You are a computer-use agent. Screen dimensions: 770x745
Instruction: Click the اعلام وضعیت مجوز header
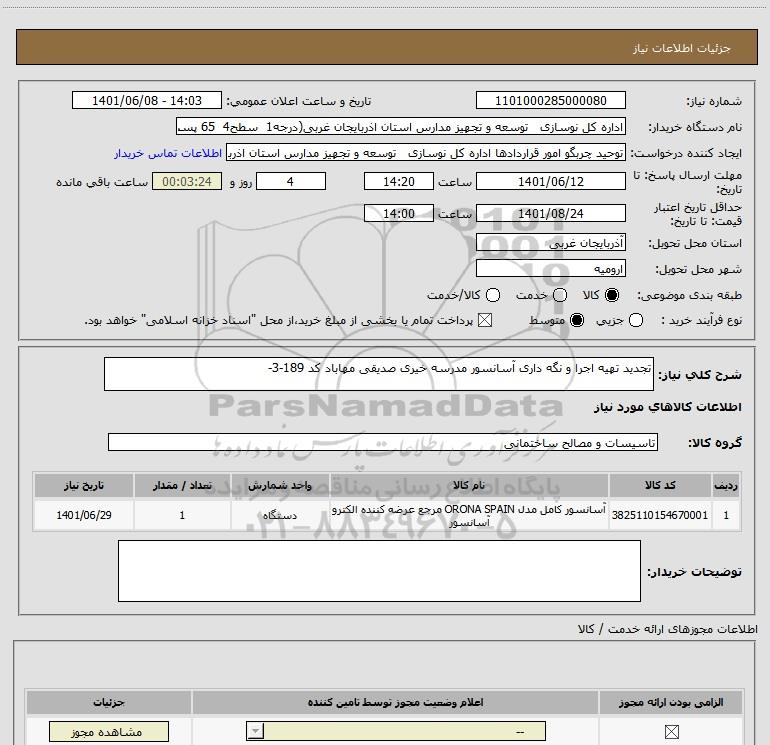coord(395,702)
